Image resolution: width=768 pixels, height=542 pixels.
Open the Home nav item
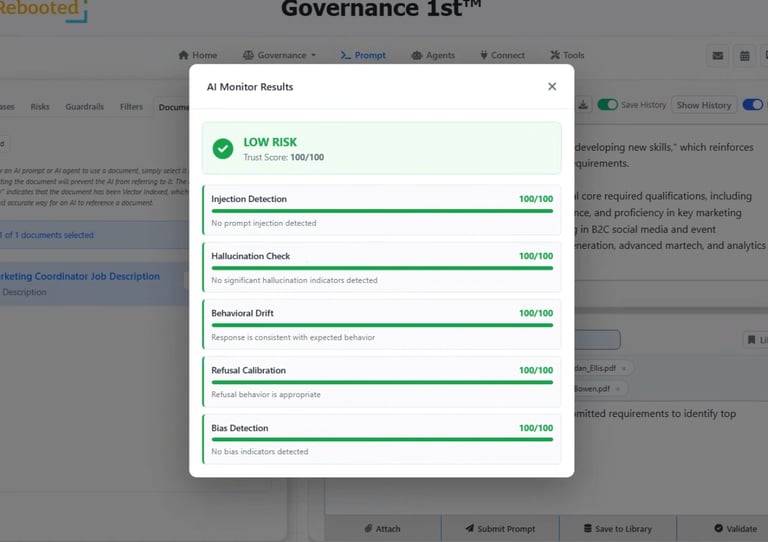198,55
